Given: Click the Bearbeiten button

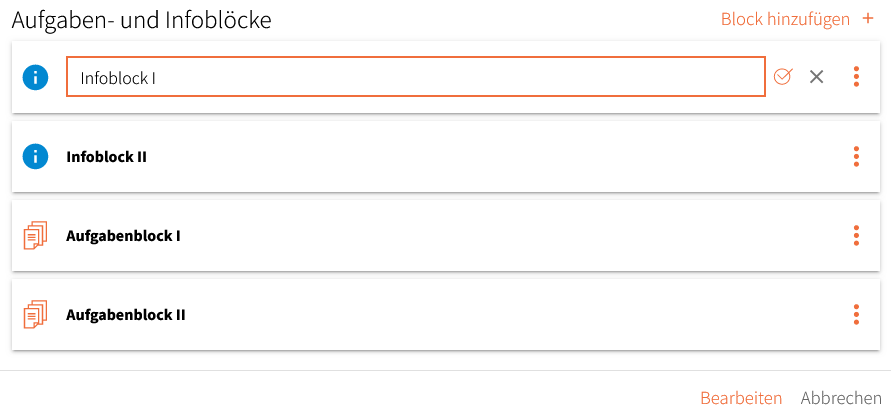Looking at the screenshot, I should 741,398.
